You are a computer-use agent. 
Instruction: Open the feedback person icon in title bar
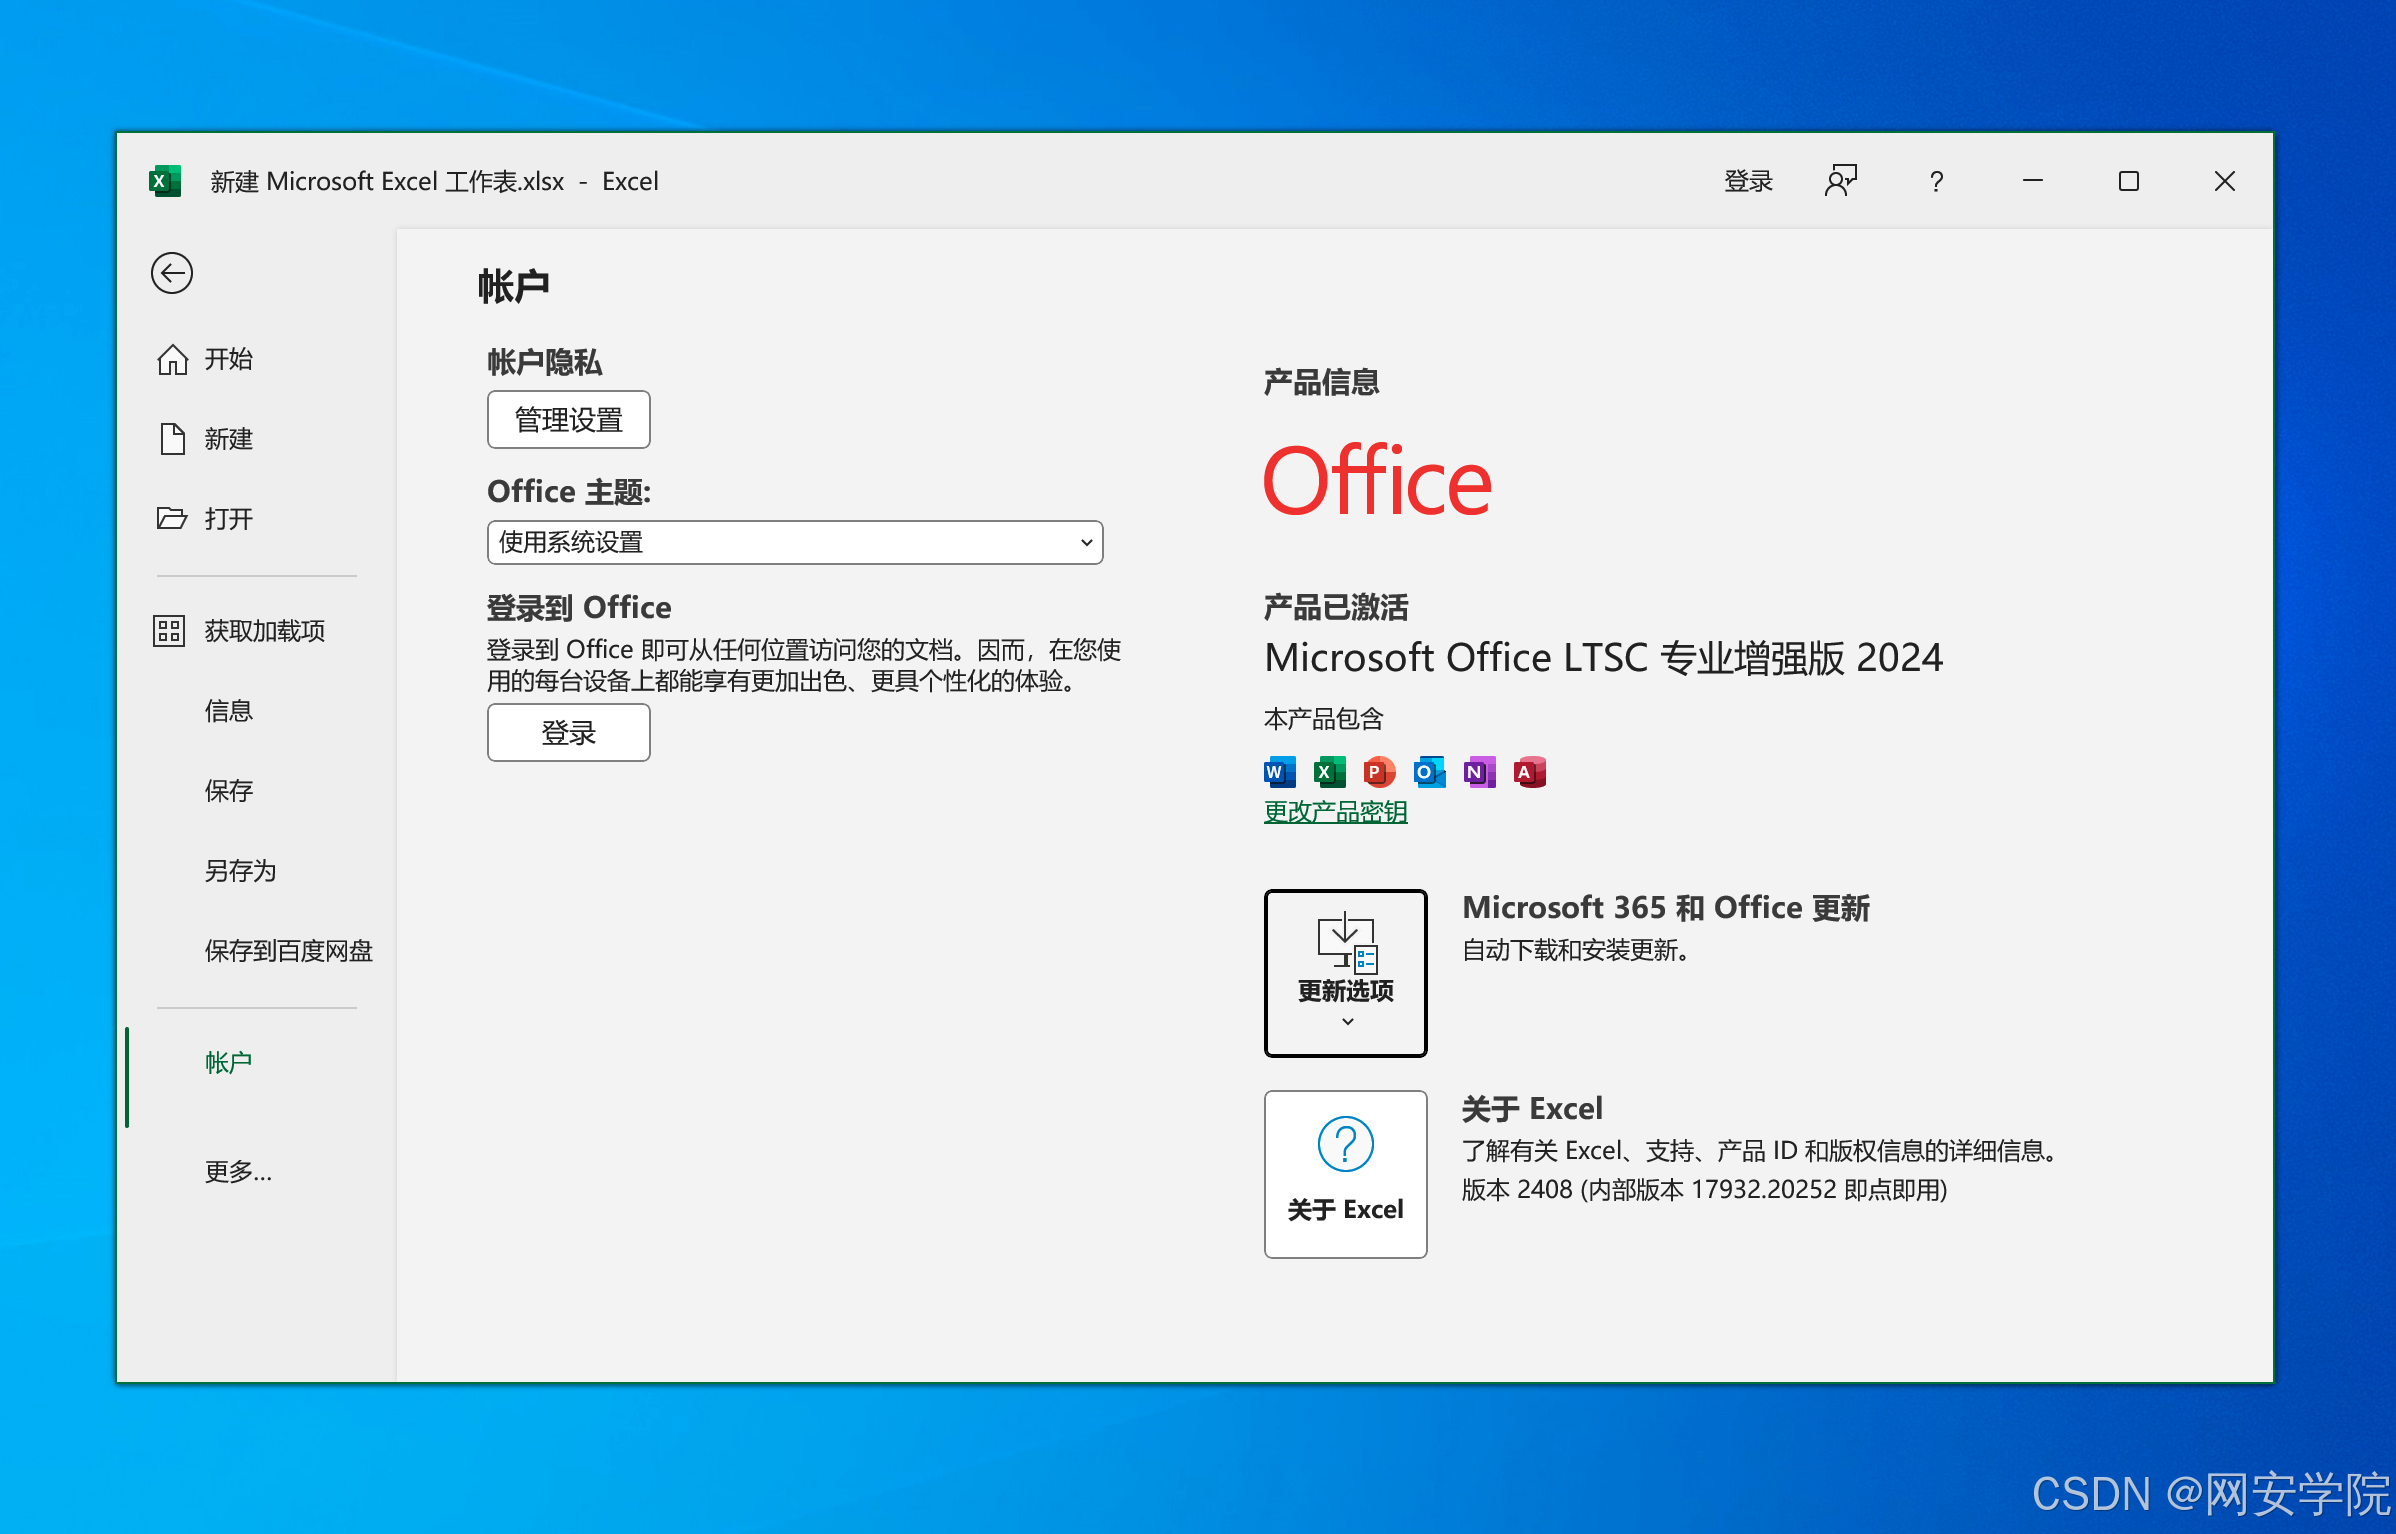click(1840, 181)
